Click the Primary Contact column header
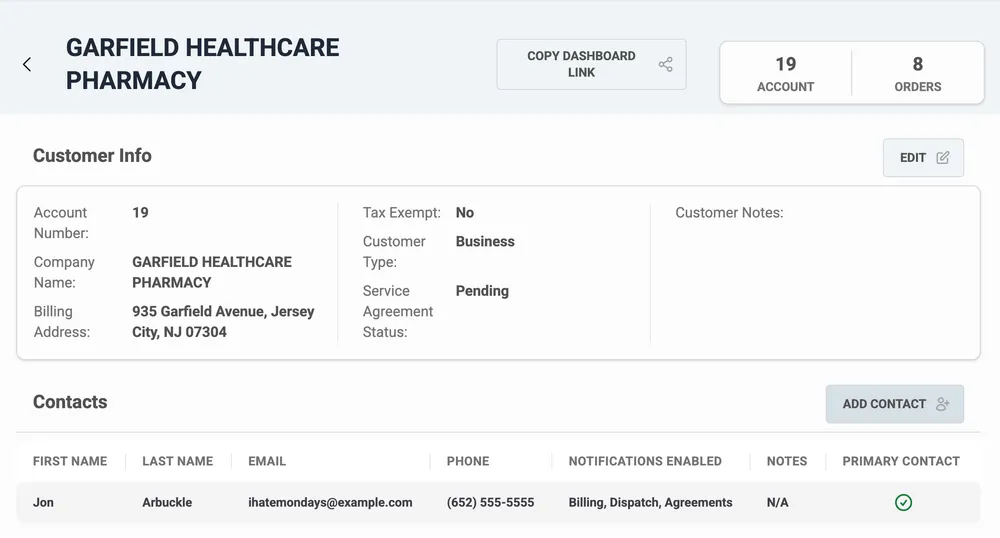Screen dimensions: 1000x538 [900, 461]
